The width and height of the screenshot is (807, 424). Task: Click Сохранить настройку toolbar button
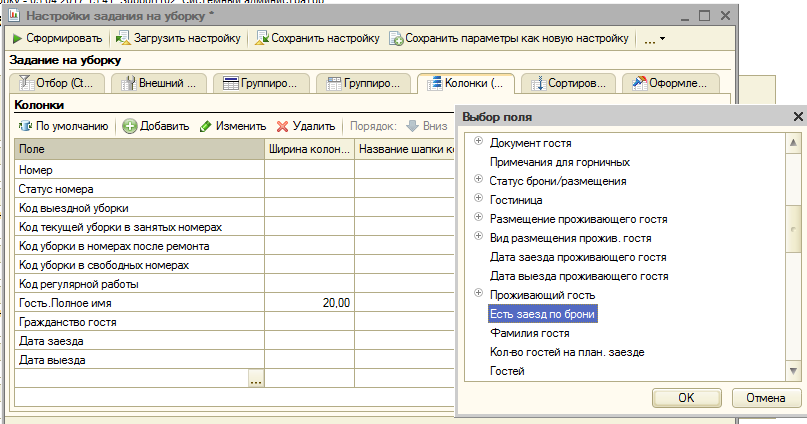pos(317,38)
